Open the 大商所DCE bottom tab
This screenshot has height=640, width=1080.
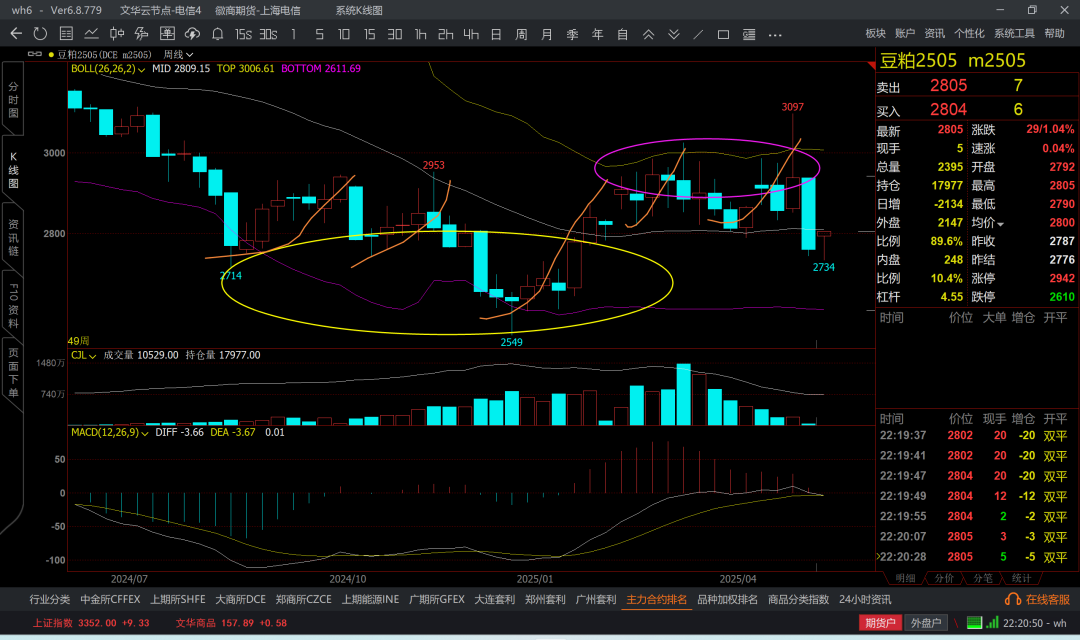click(240, 600)
